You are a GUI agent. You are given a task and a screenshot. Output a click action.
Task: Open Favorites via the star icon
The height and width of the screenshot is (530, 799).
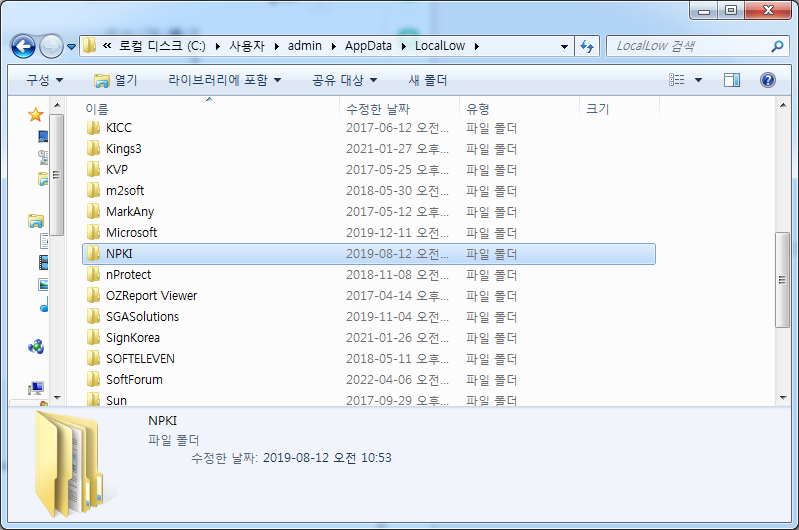(x=35, y=114)
